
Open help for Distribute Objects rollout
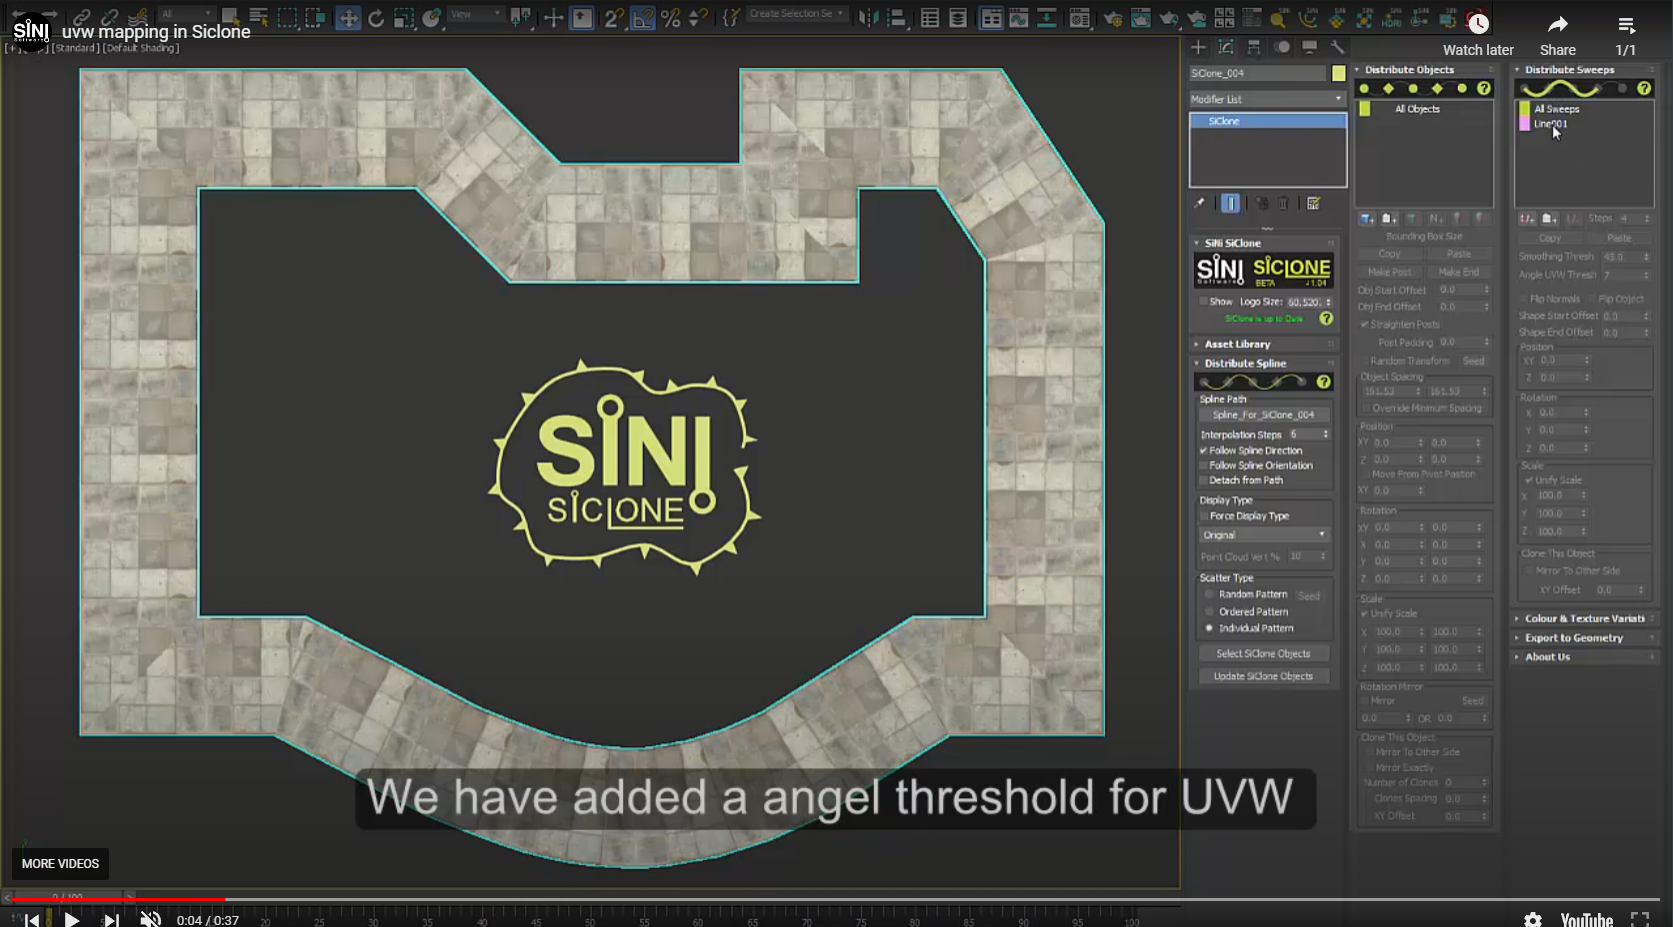(1484, 89)
